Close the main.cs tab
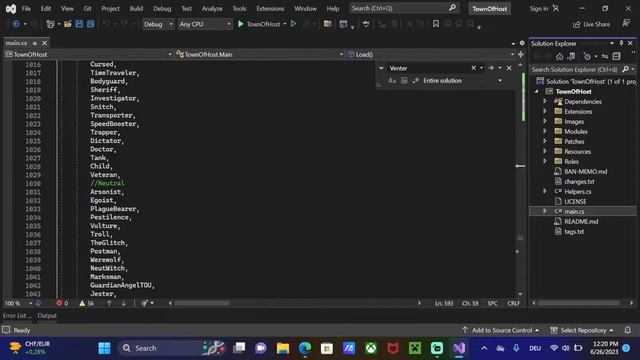 (x=44, y=43)
